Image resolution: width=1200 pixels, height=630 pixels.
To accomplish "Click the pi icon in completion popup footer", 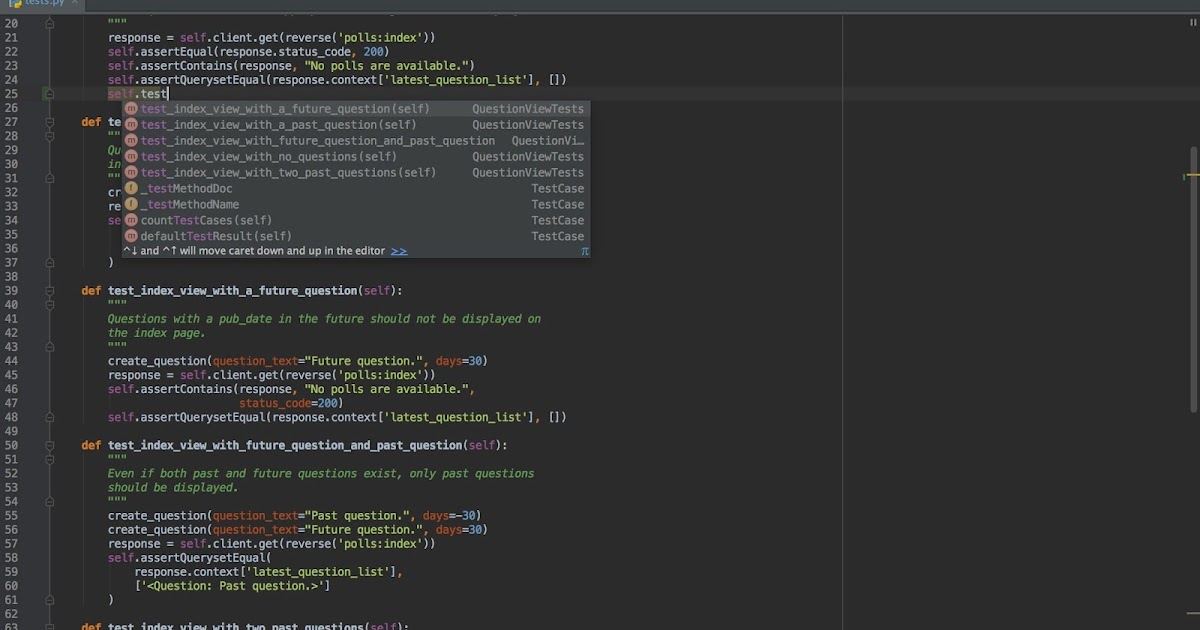I will [585, 252].
